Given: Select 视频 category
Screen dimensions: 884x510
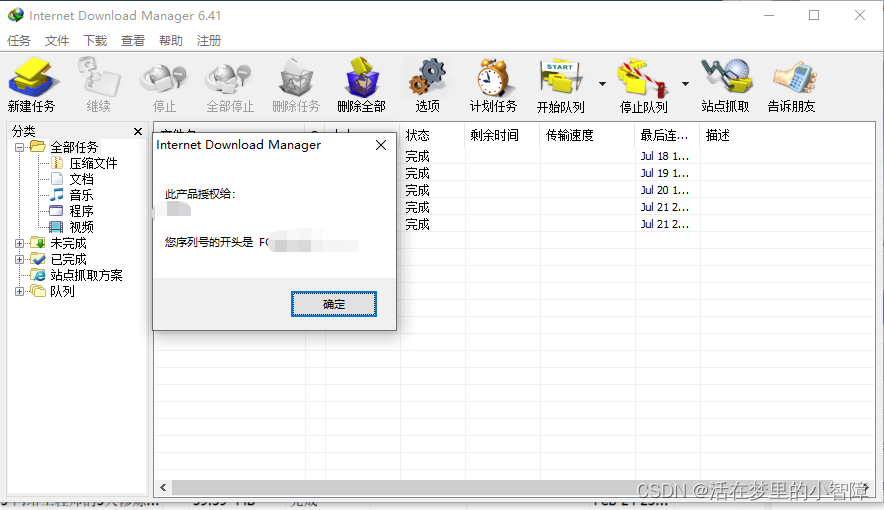Looking at the screenshot, I should coord(81,227).
